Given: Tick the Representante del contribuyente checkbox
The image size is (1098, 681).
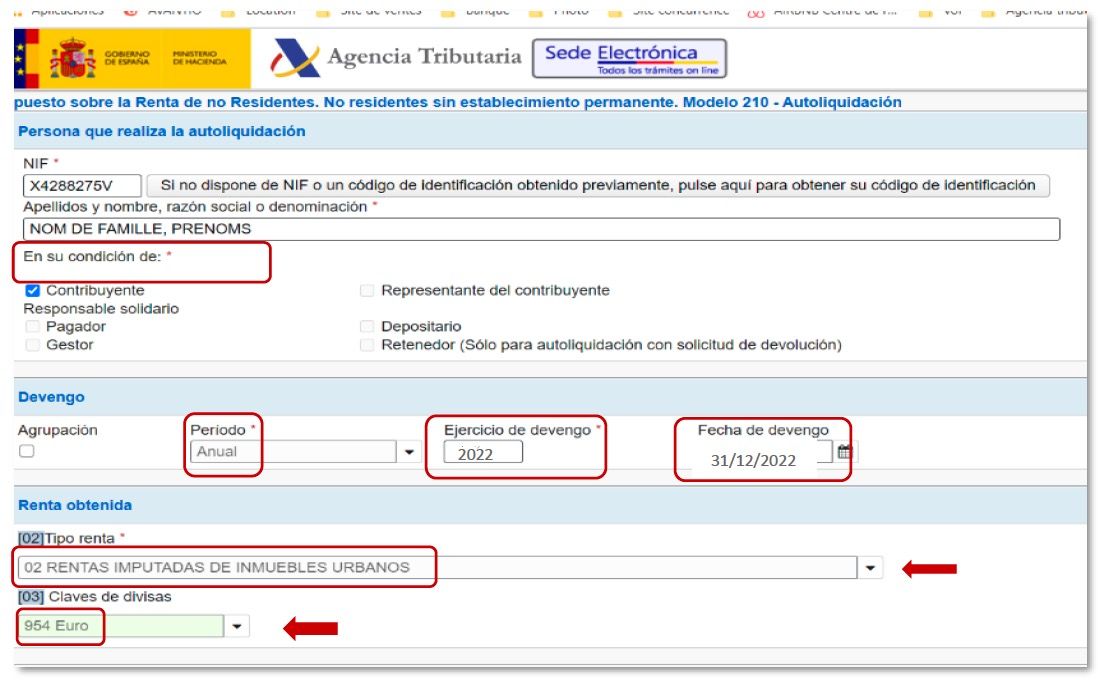Looking at the screenshot, I should 367,291.
